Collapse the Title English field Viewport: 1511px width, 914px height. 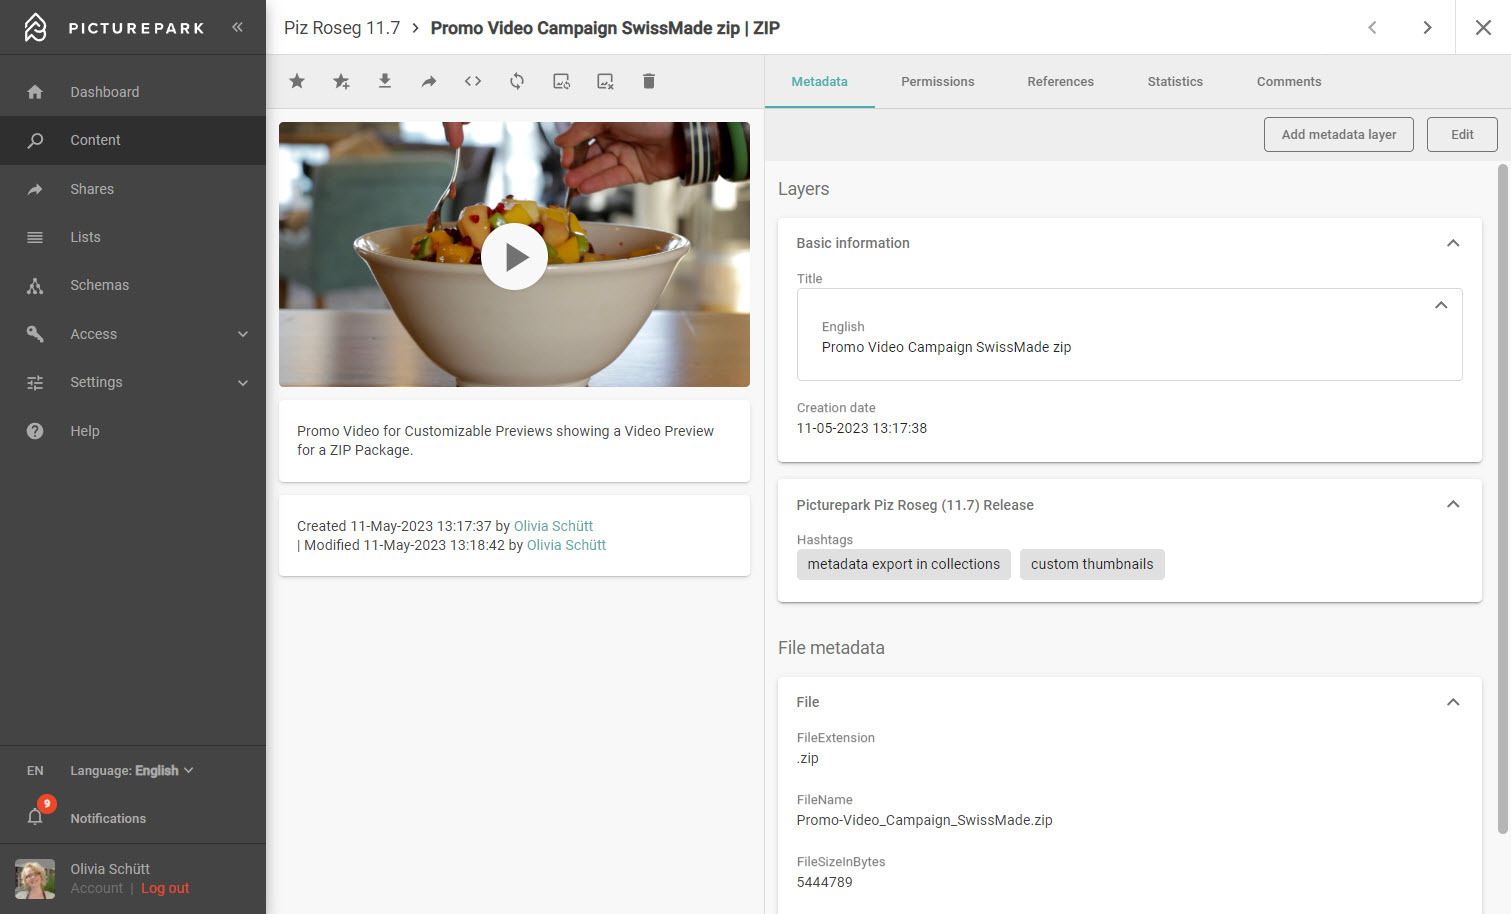(1441, 305)
